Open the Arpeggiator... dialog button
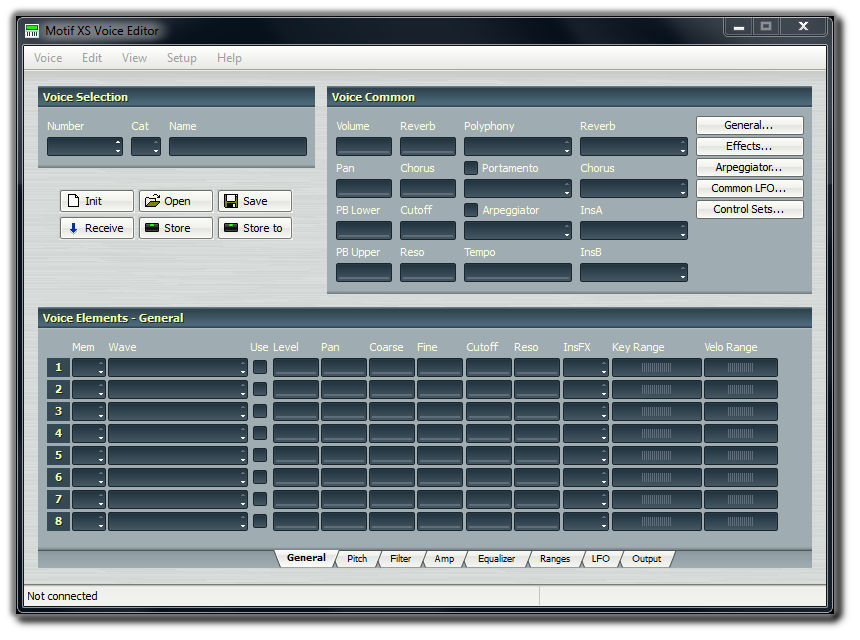This screenshot has width=860, height=640. coord(750,167)
